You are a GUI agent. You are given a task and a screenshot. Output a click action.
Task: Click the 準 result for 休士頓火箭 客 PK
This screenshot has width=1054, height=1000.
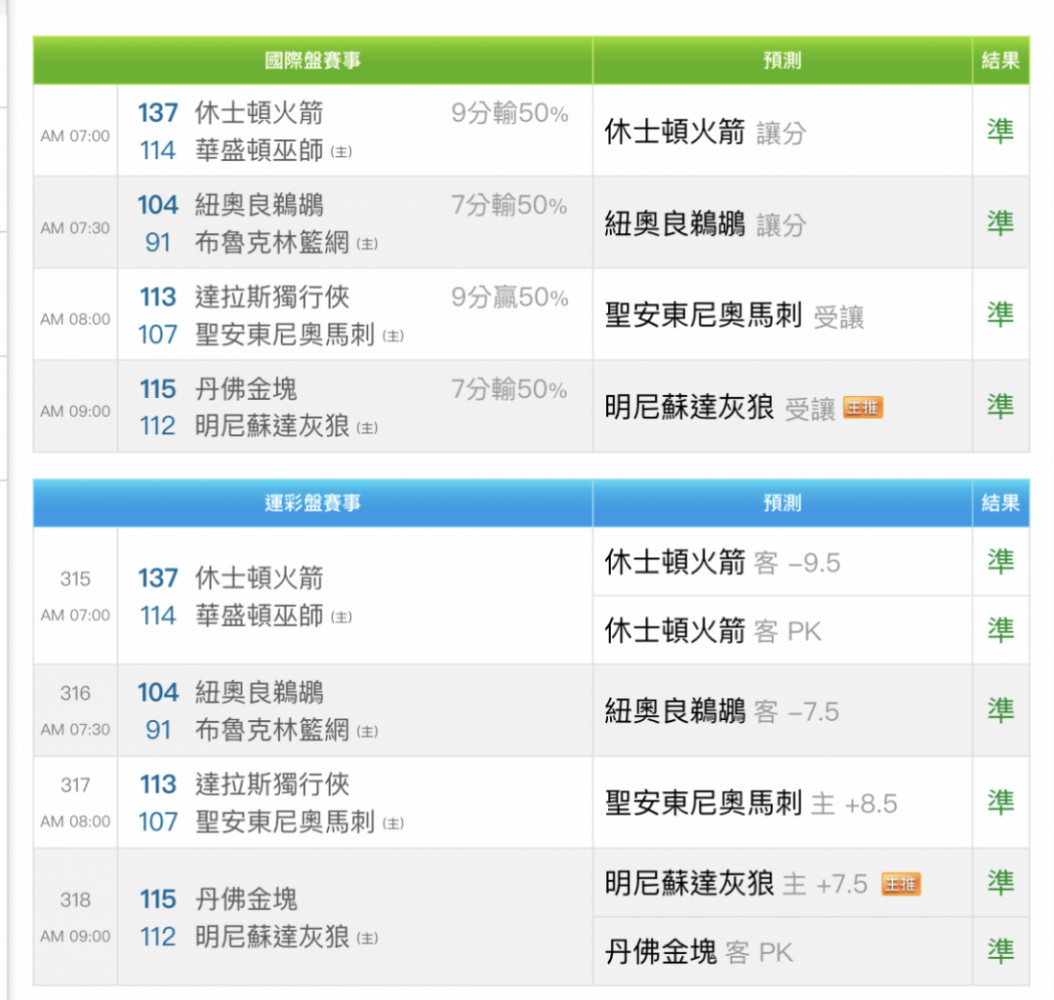click(1000, 630)
